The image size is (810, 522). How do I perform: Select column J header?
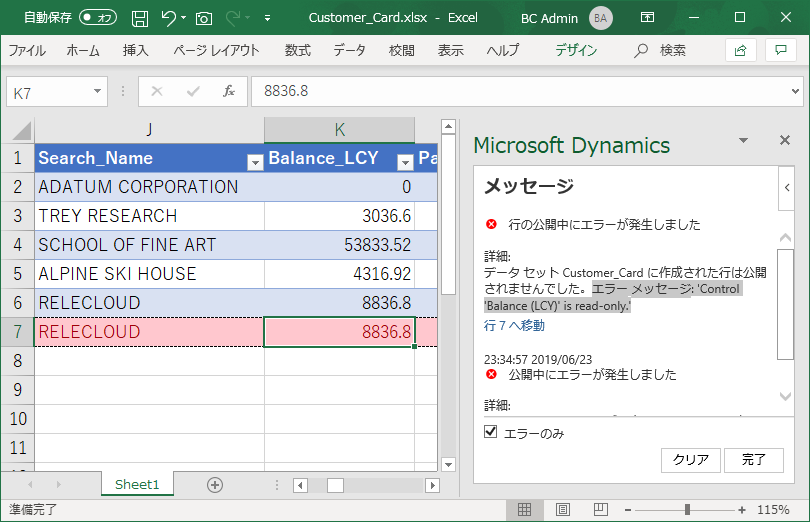click(x=149, y=130)
